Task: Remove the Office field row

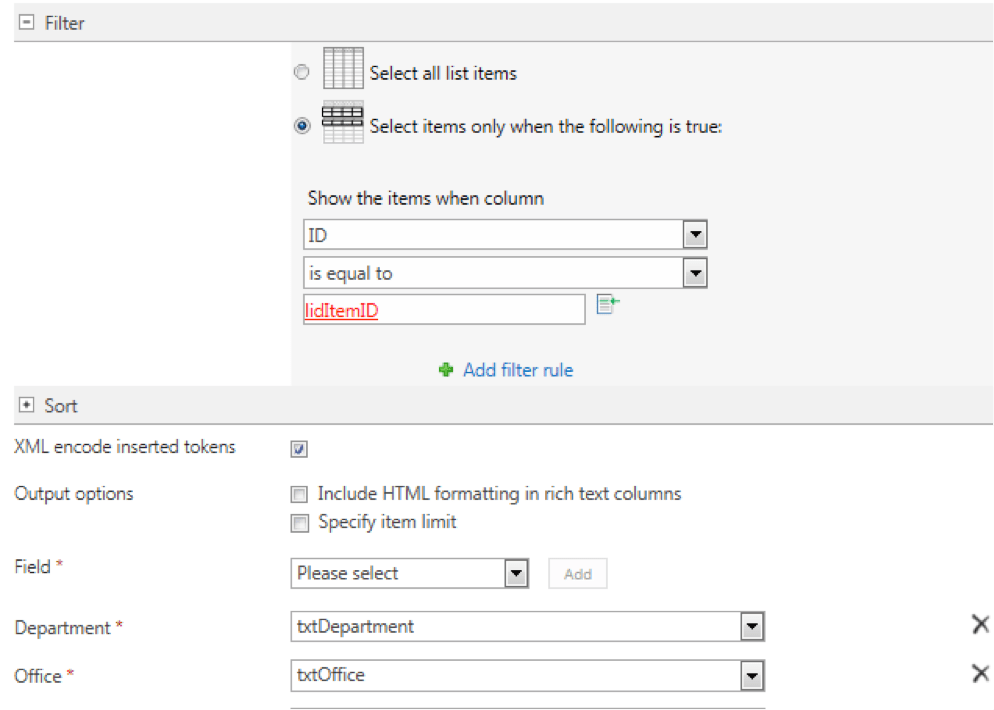Action: pyautogui.click(x=980, y=673)
